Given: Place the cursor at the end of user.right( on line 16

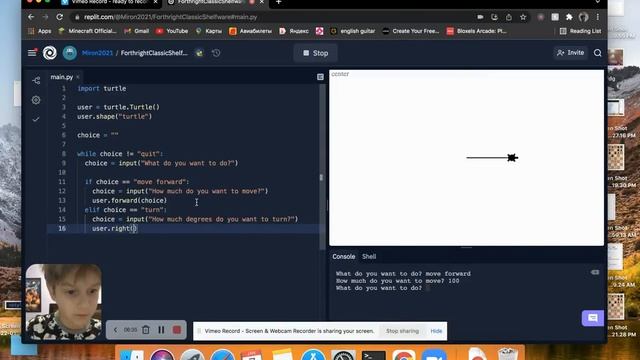Looking at the screenshot, I should click(136, 229).
